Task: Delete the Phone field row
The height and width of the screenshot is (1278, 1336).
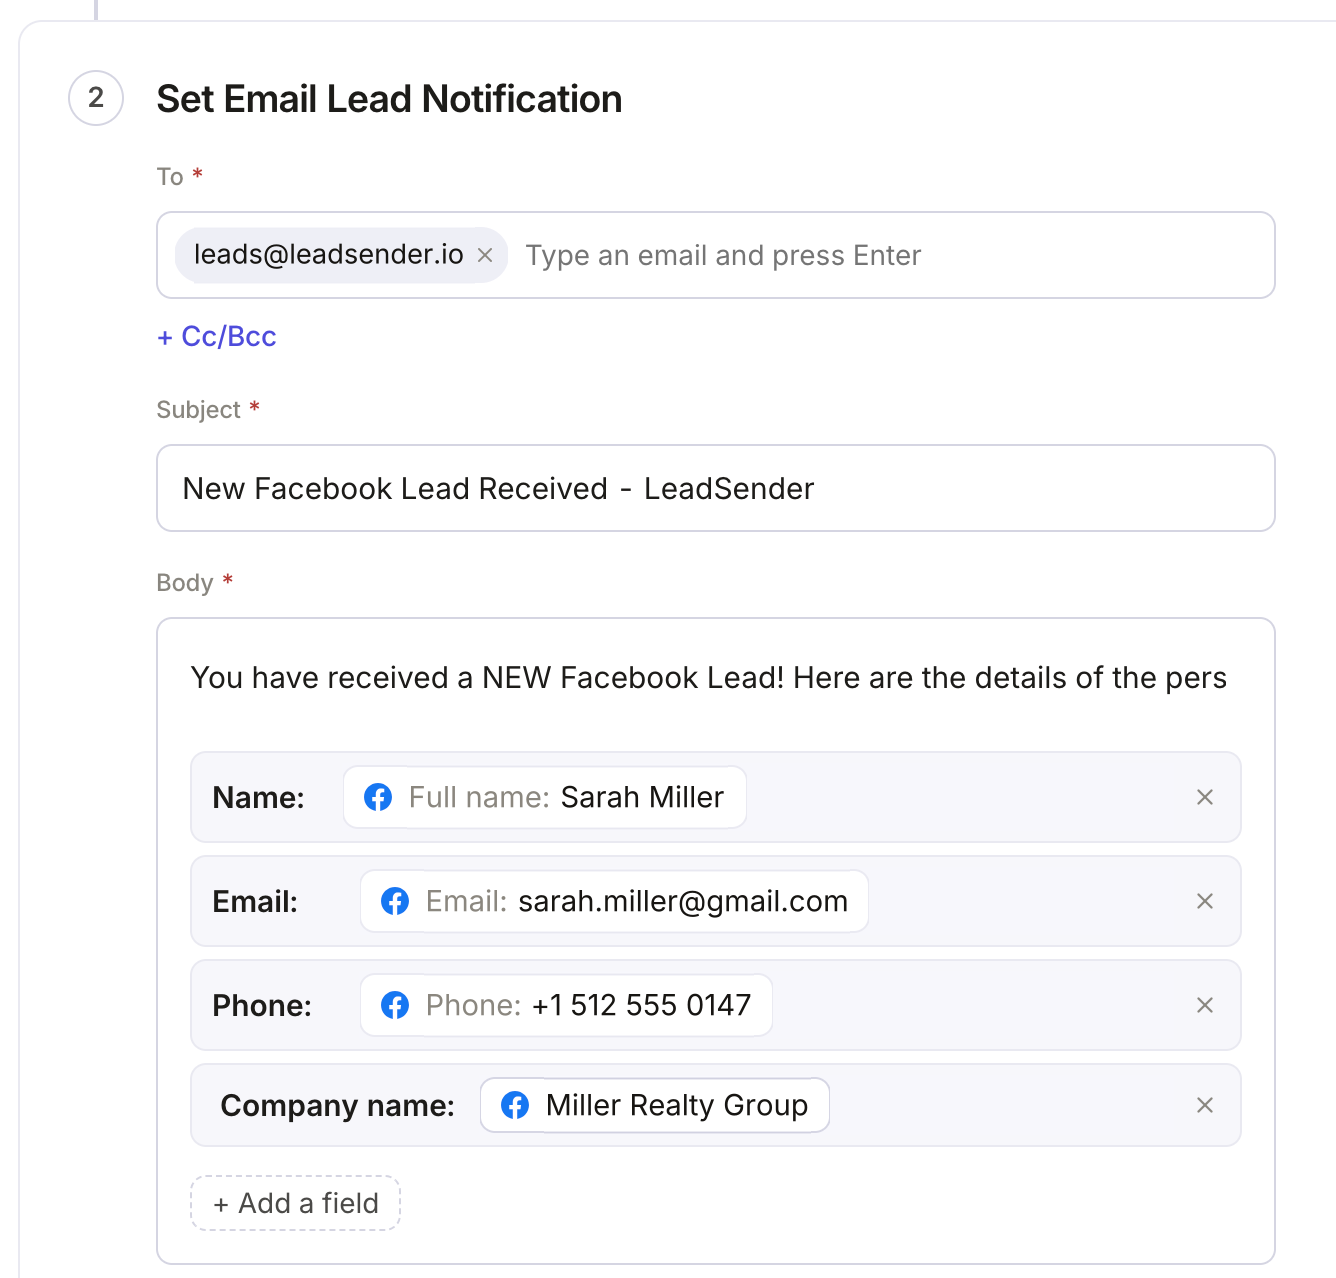Action: (x=1205, y=1005)
